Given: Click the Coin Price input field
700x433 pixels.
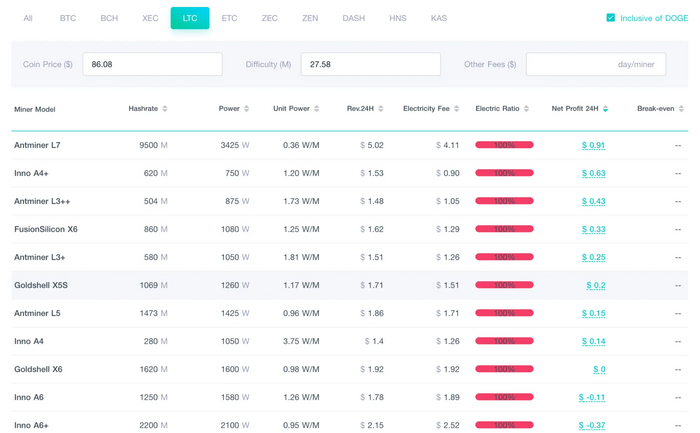Looking at the screenshot, I should pos(152,64).
